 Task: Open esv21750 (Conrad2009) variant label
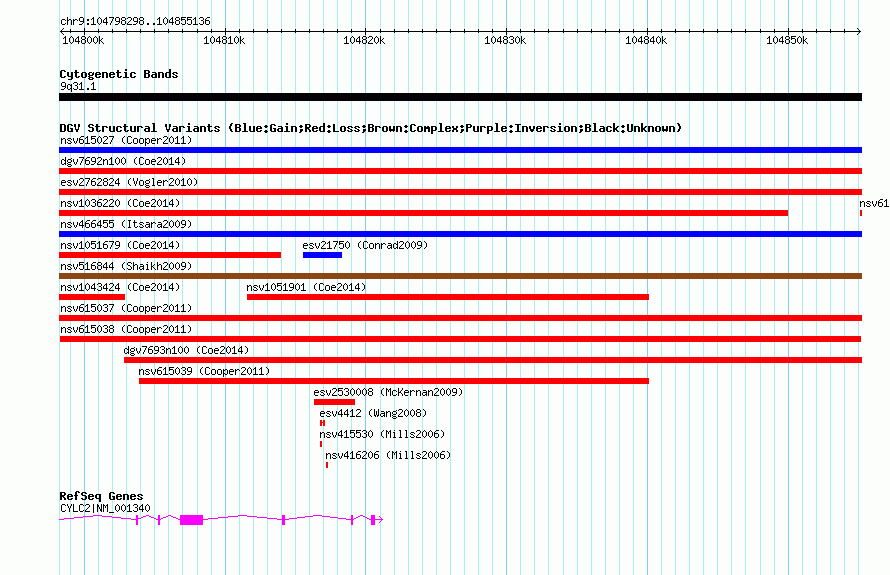coord(365,245)
